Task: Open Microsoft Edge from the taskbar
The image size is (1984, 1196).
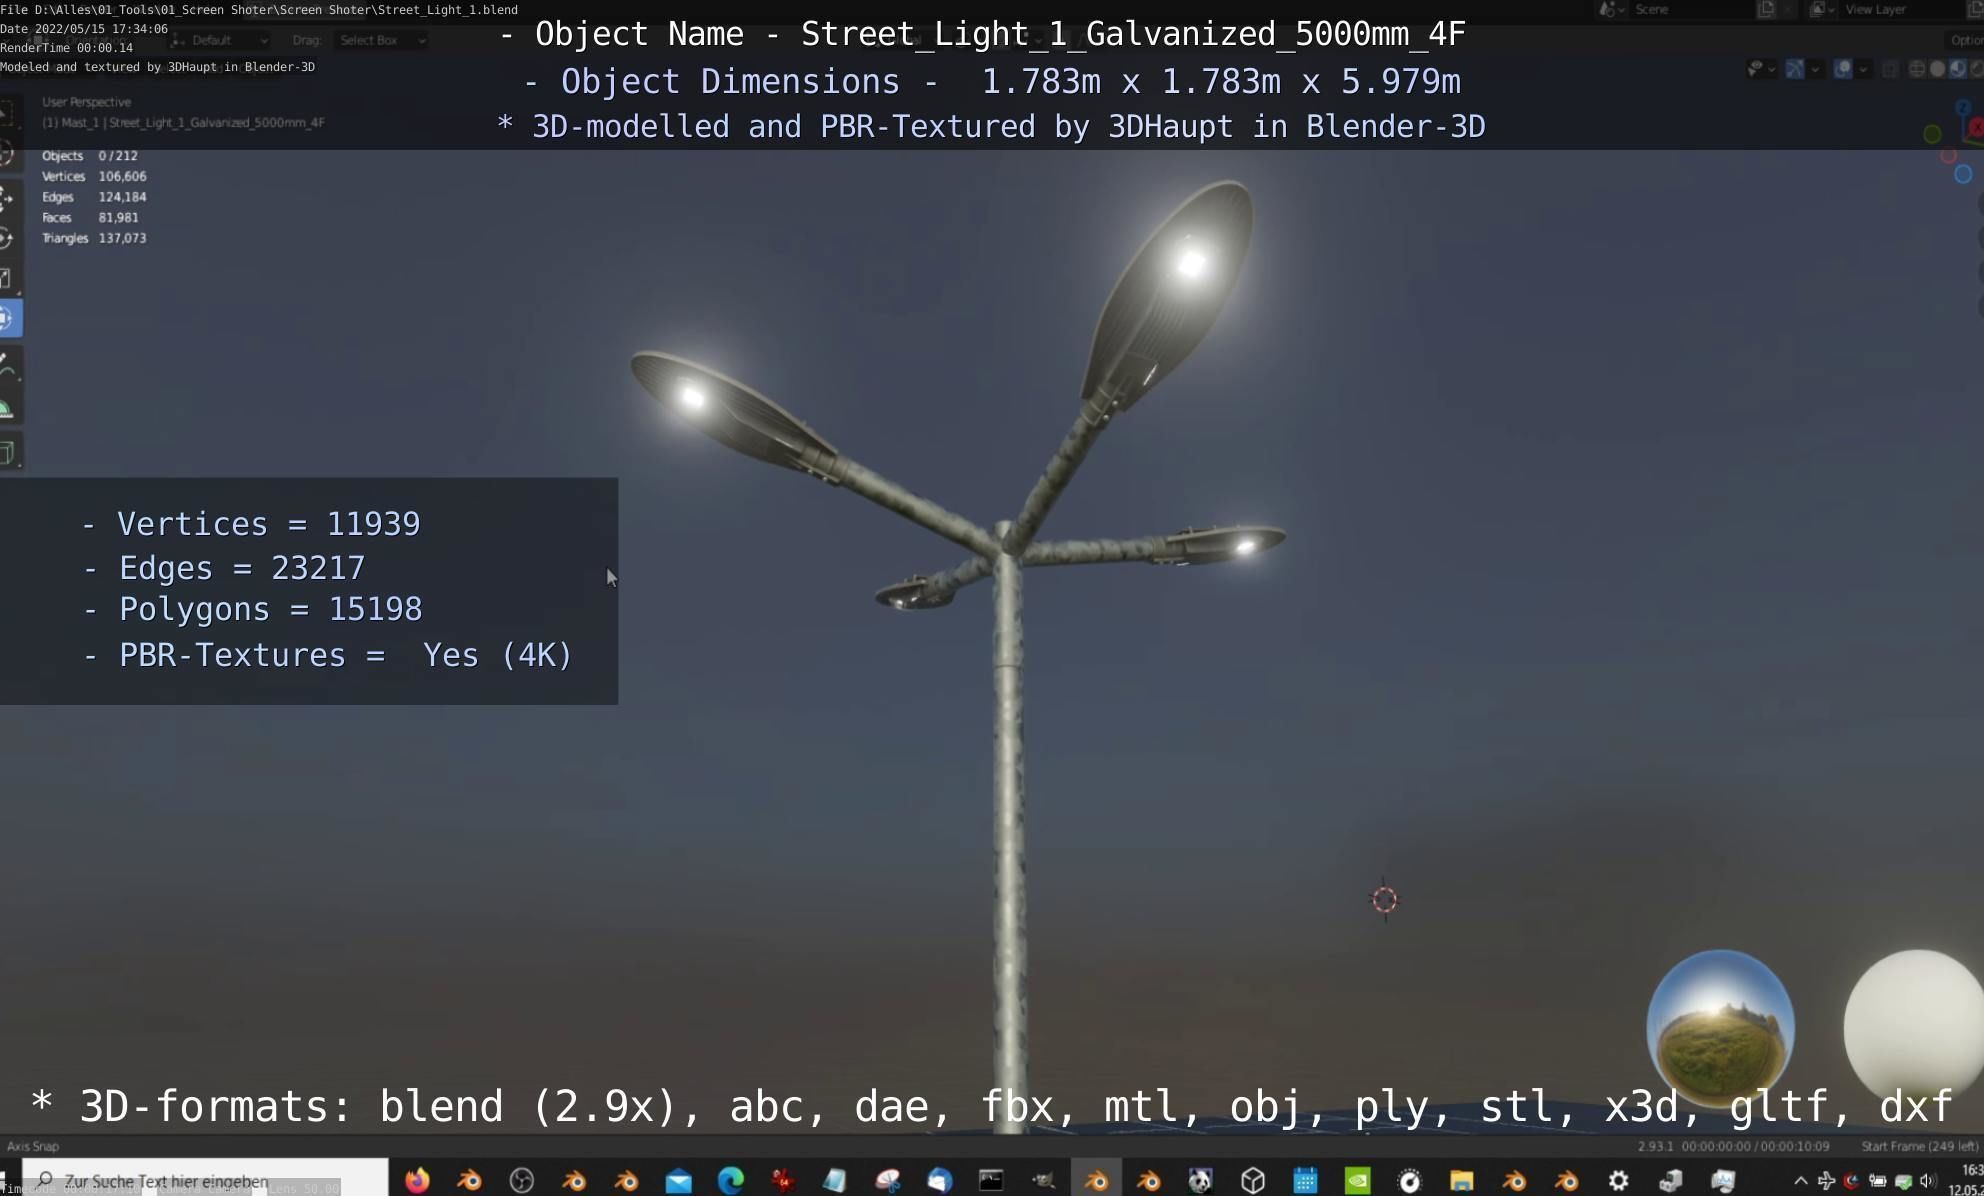Action: tap(731, 1181)
